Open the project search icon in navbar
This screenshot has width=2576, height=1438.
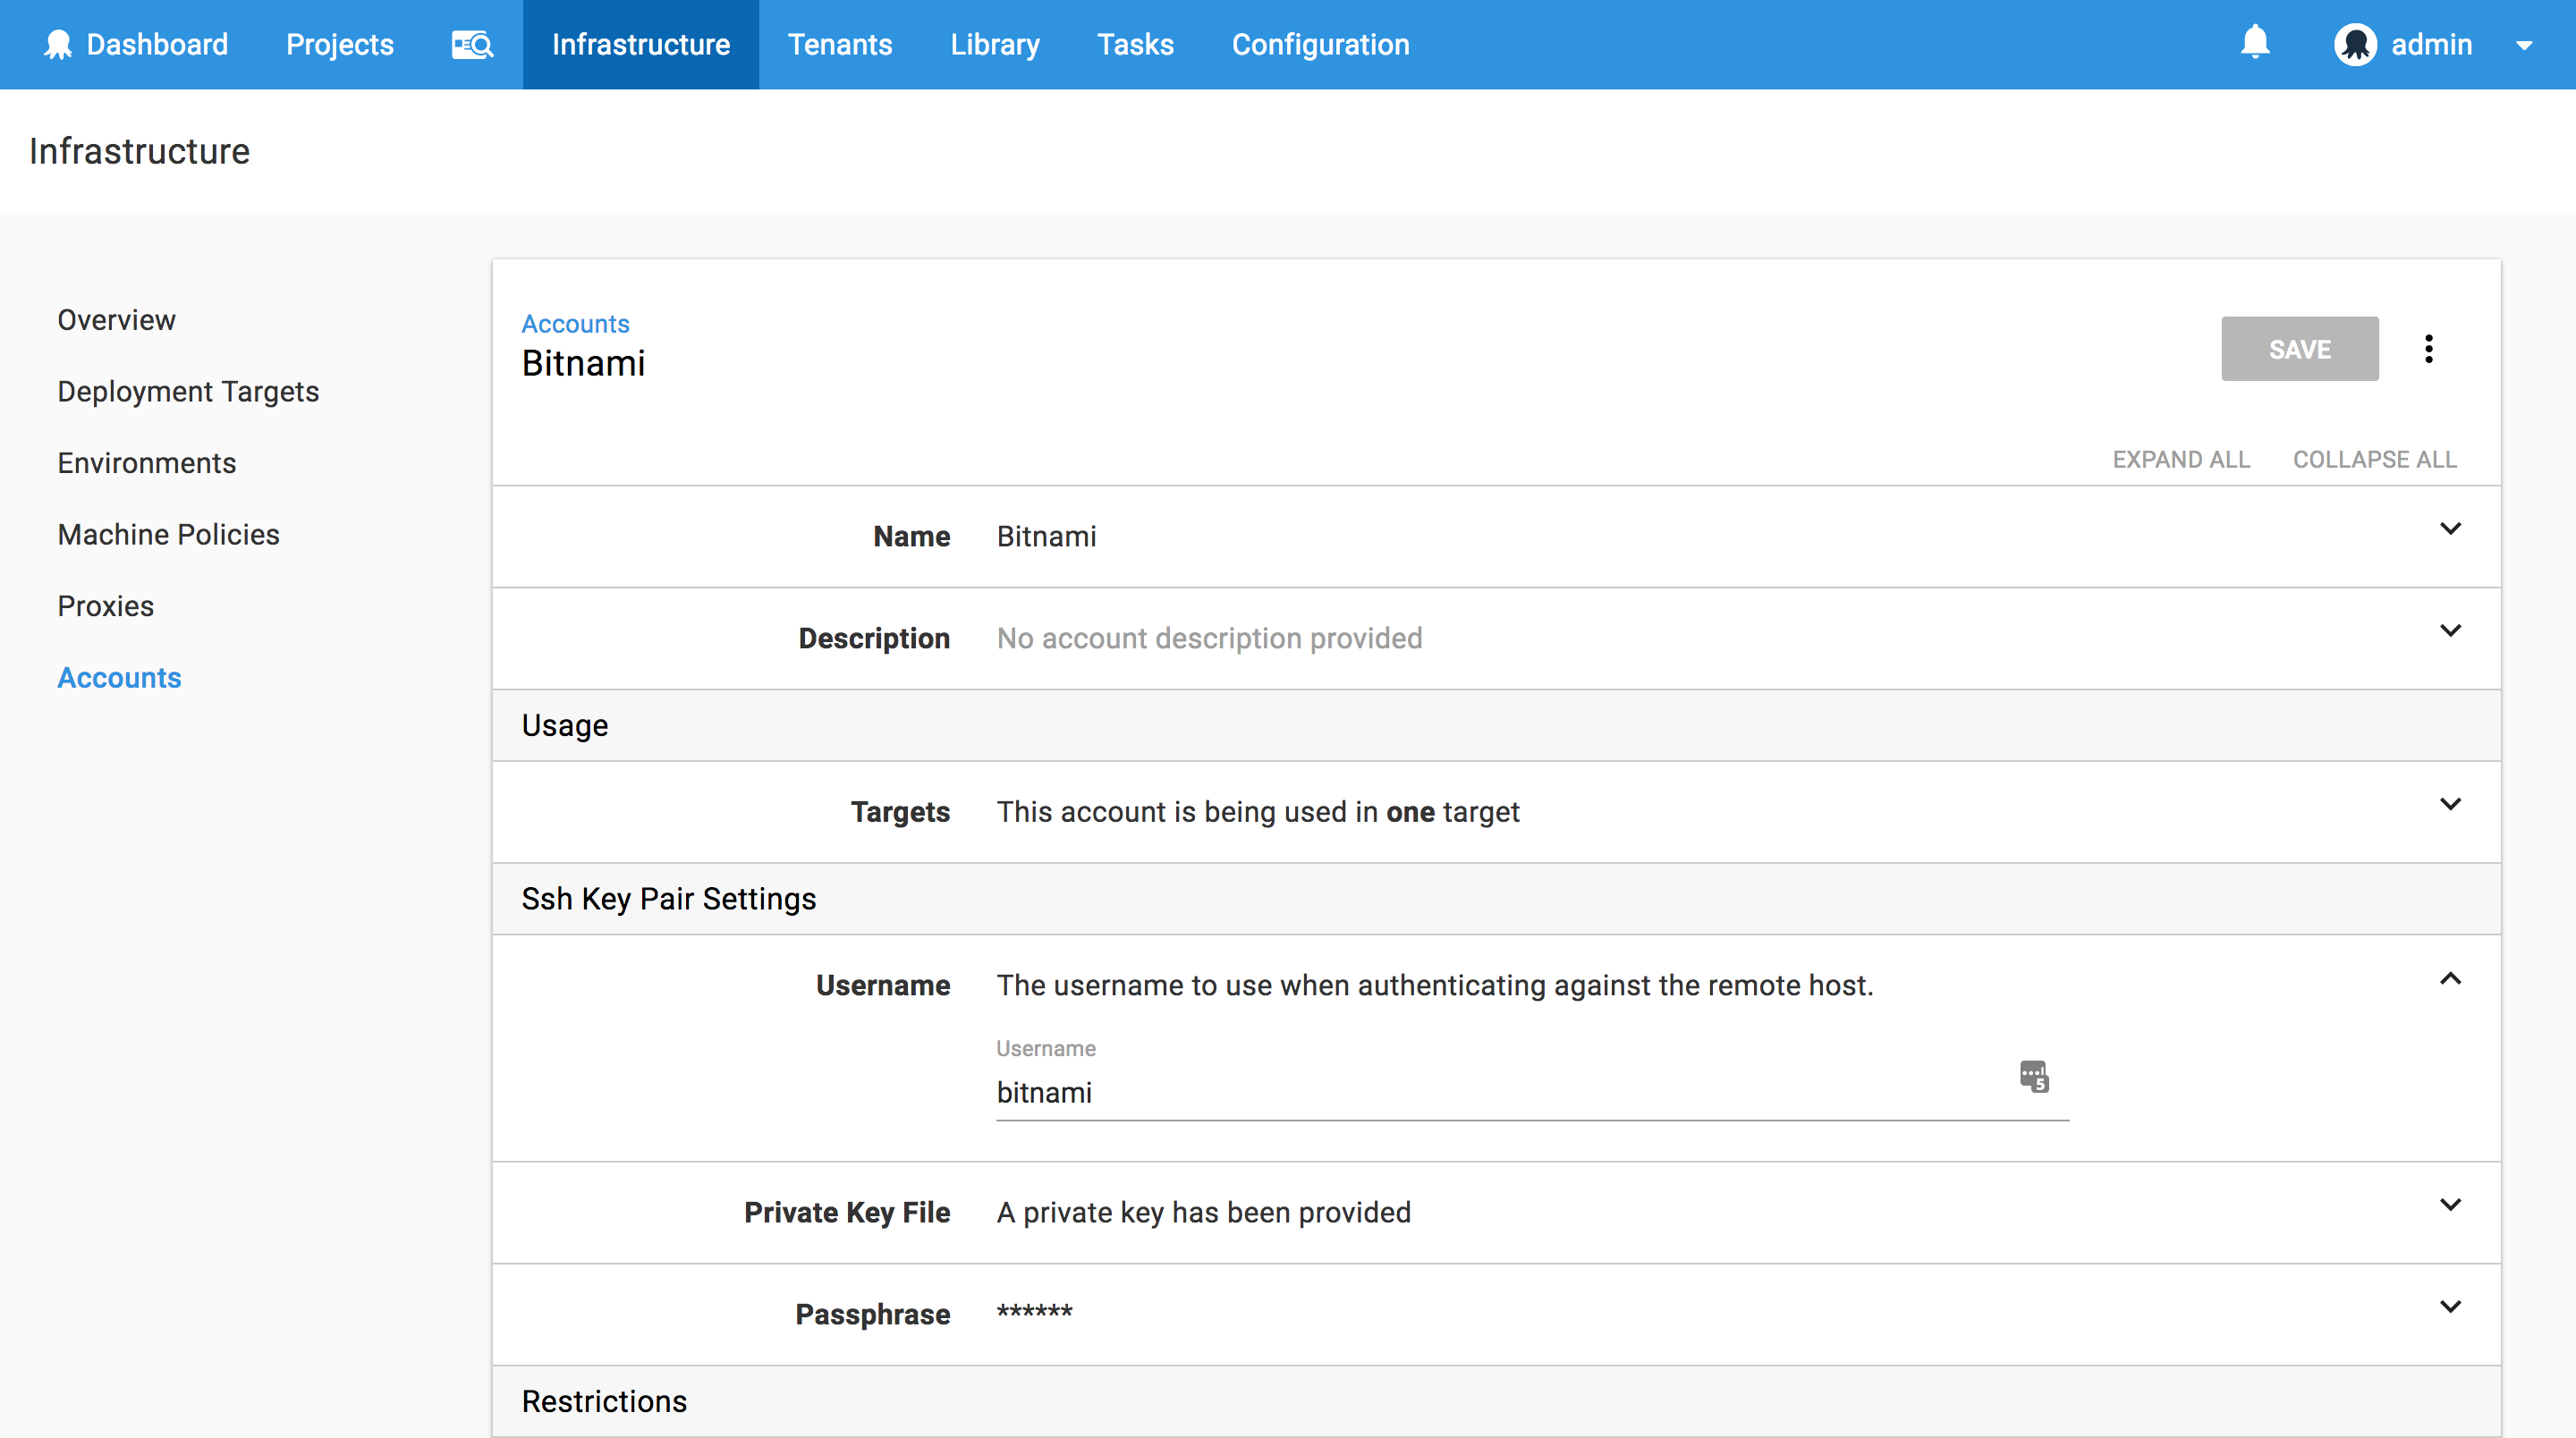coord(472,45)
